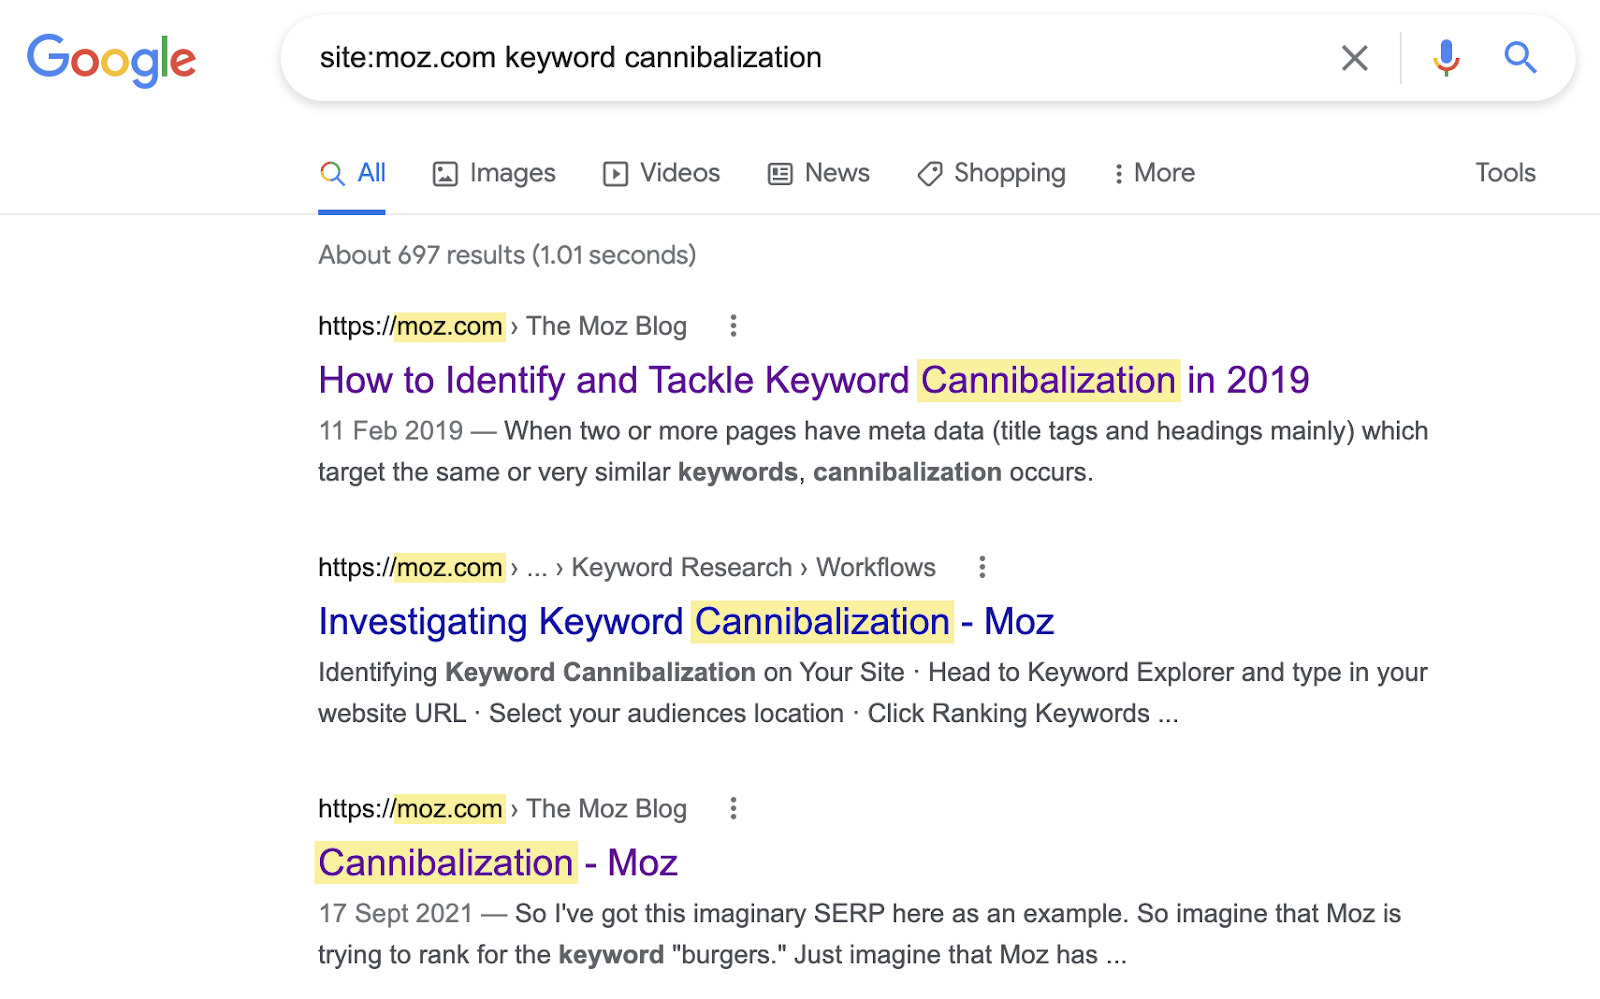Open three-dot menu beside Keyword Research › Workflows
Viewport: 1600px width, 999px height.
(x=982, y=567)
